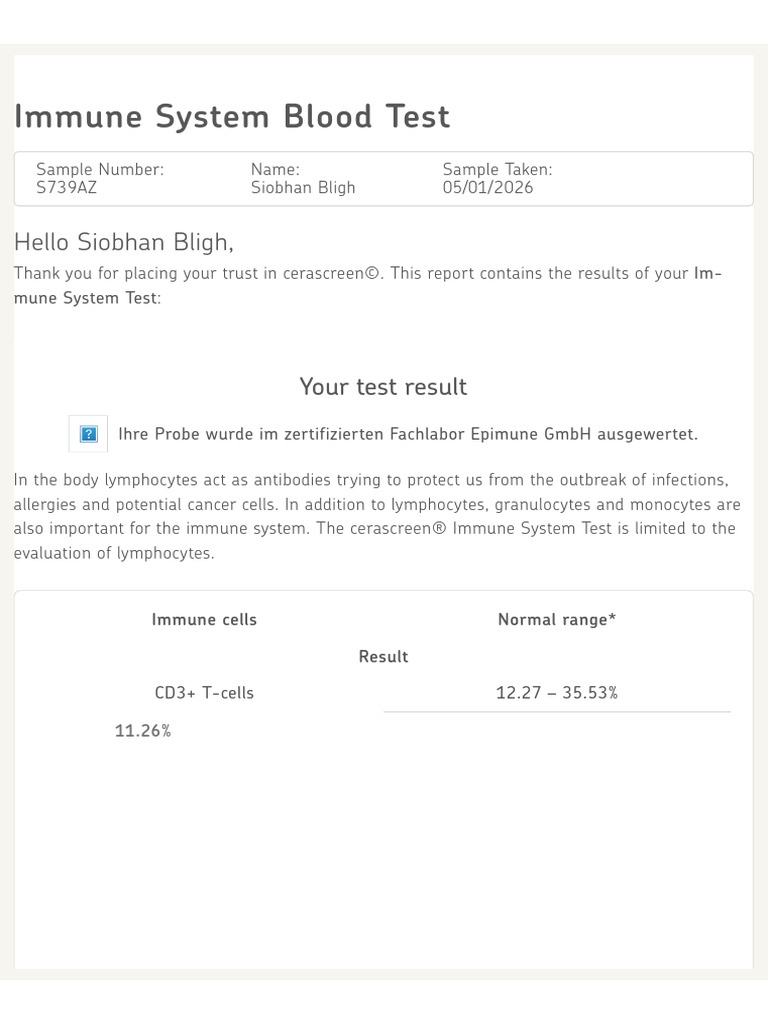Viewport: 768px width, 1024px height.
Task: Click the normal range value 12.27 – 35.53%
Action: point(557,693)
